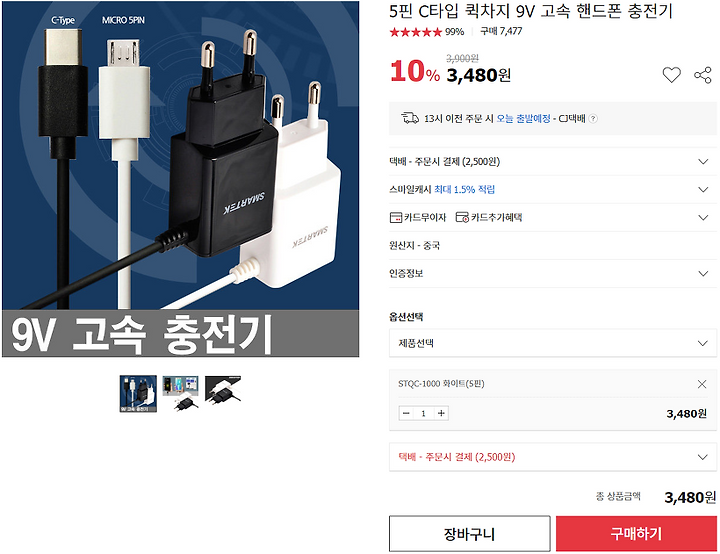Remove STQC-1000 화이트(5핀) option with X
This screenshot has height=554, width=720.
702,384
